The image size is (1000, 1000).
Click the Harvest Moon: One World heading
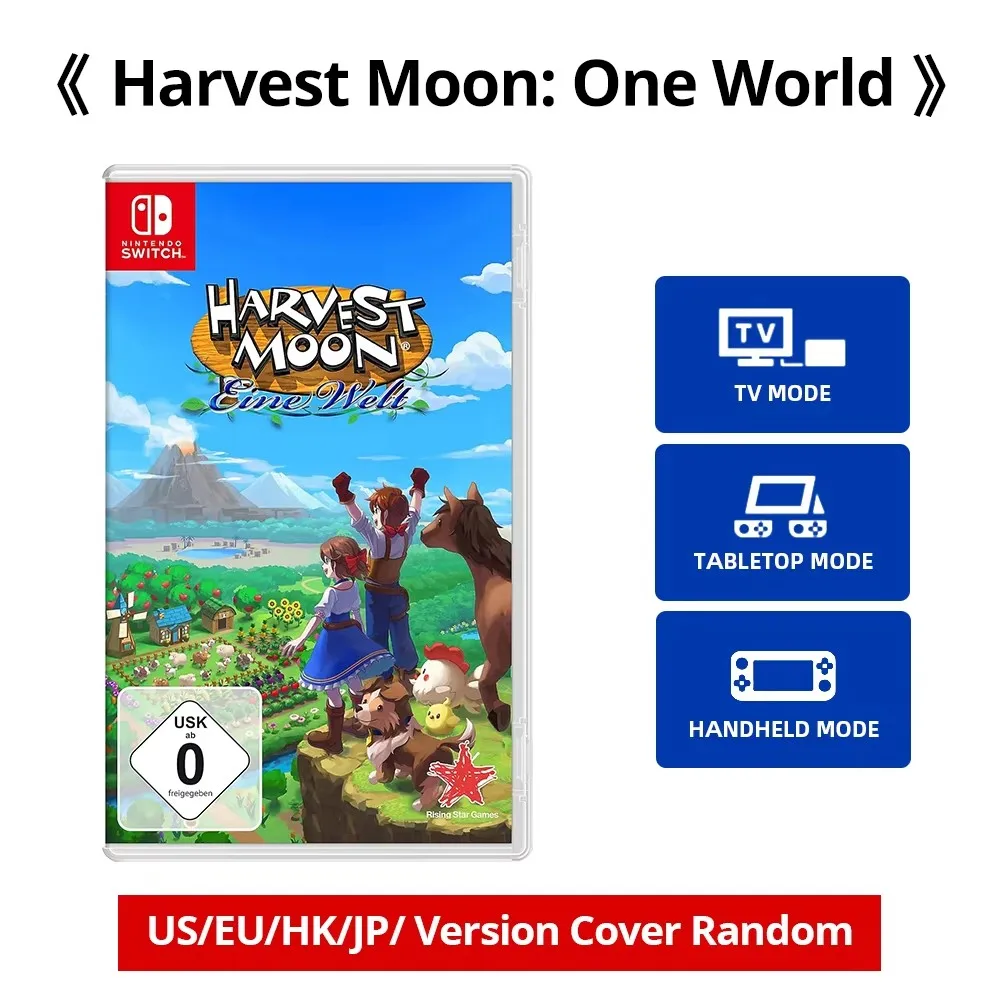tap(502, 84)
